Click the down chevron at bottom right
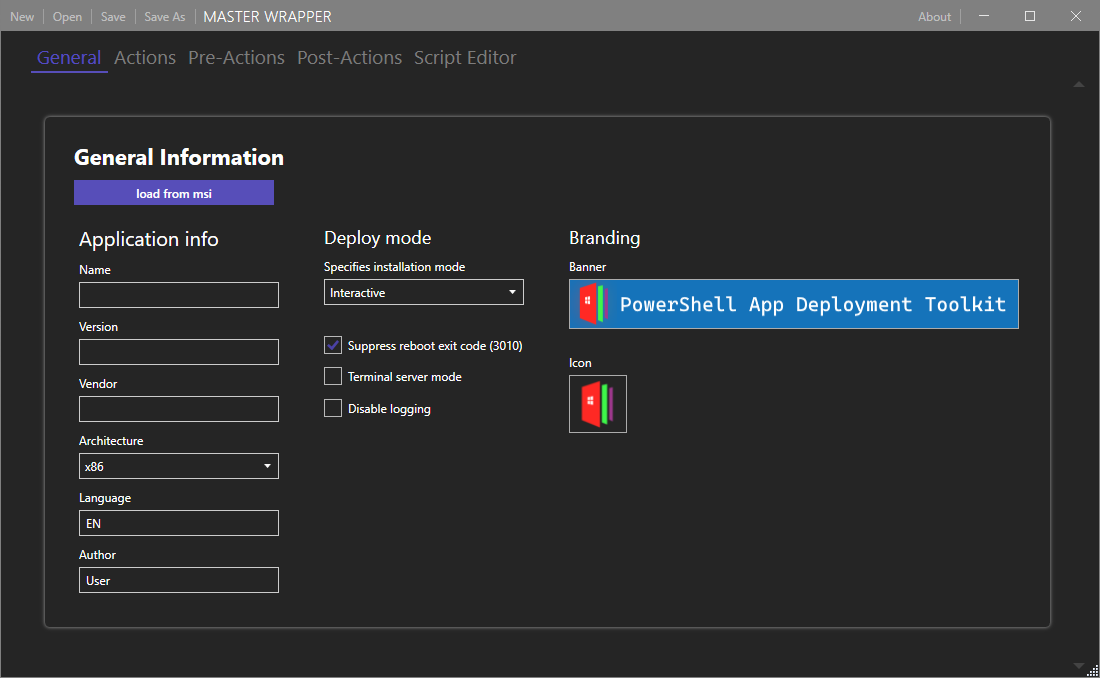 [x=1078, y=666]
